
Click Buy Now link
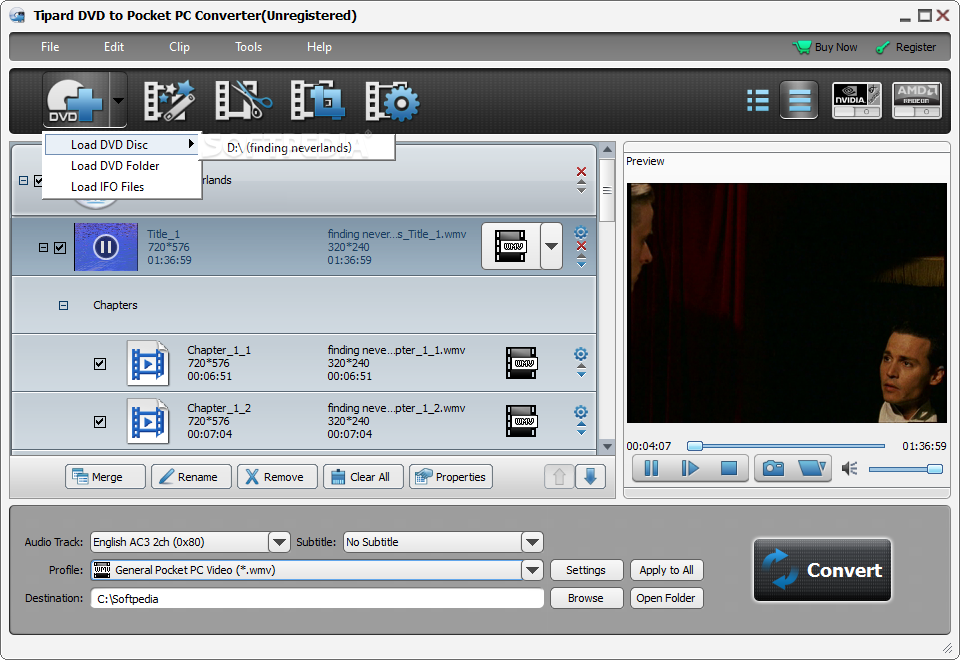[x=825, y=47]
